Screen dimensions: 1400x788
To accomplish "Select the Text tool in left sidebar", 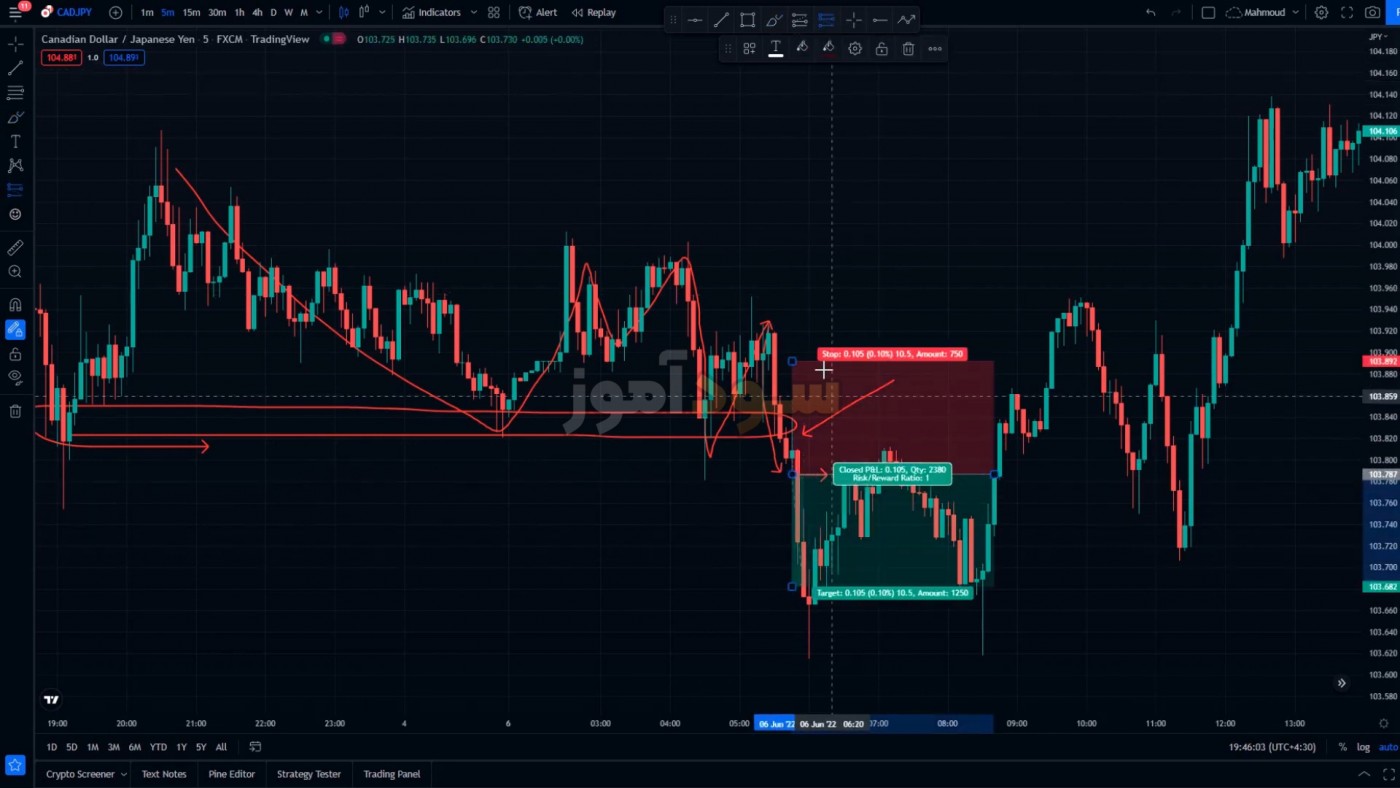I will 15,141.
